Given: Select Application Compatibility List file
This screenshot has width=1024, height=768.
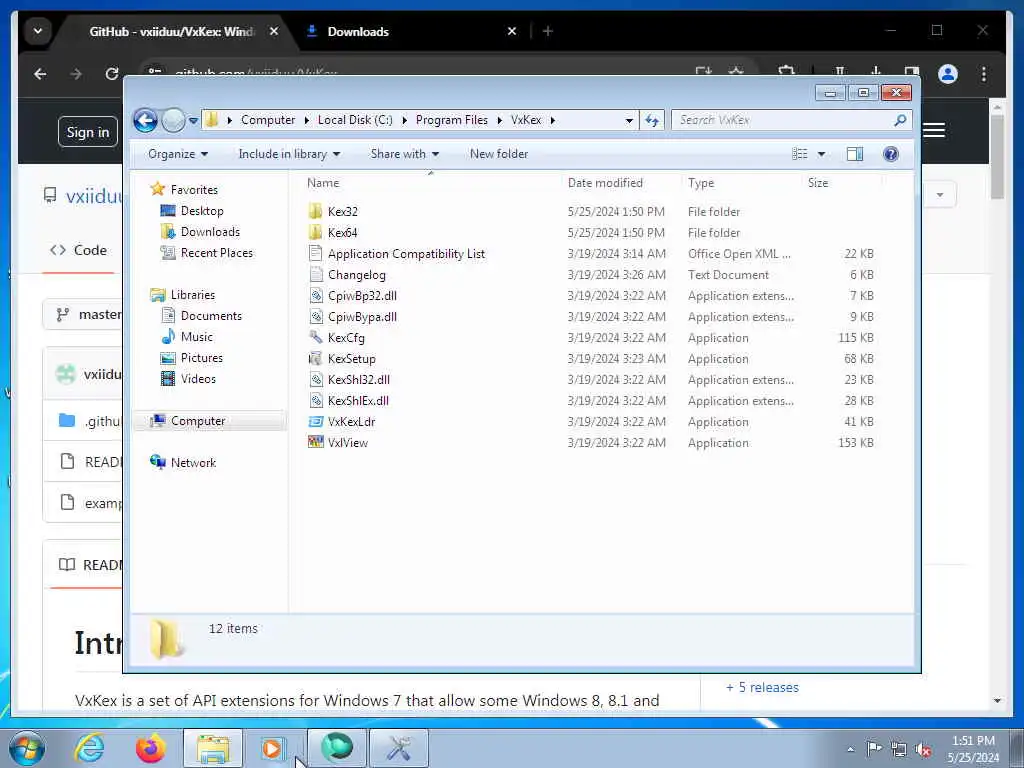Looking at the screenshot, I should tap(406, 253).
